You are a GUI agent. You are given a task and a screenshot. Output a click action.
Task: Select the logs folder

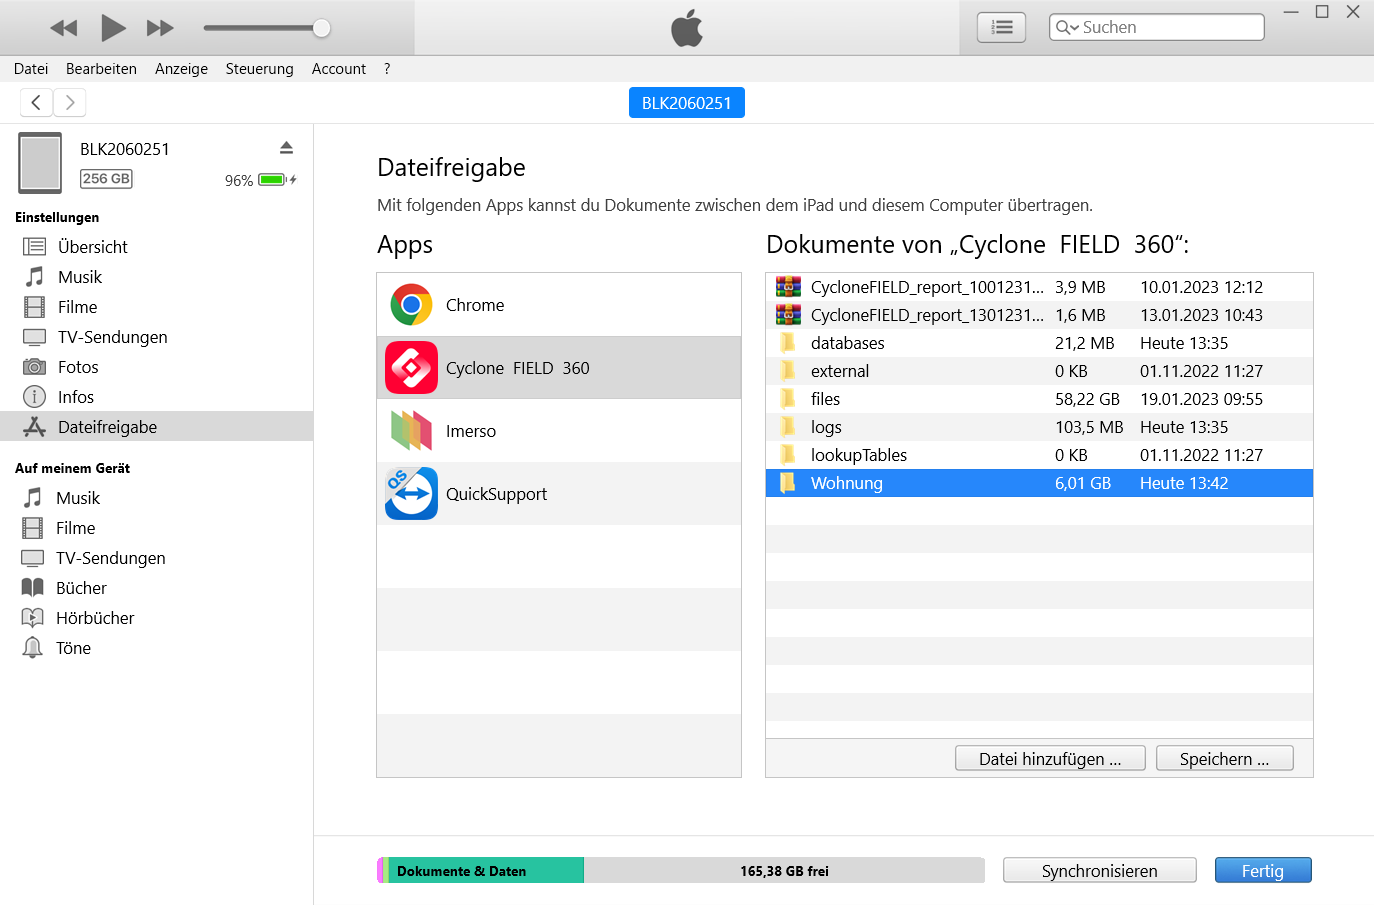[1039, 427]
